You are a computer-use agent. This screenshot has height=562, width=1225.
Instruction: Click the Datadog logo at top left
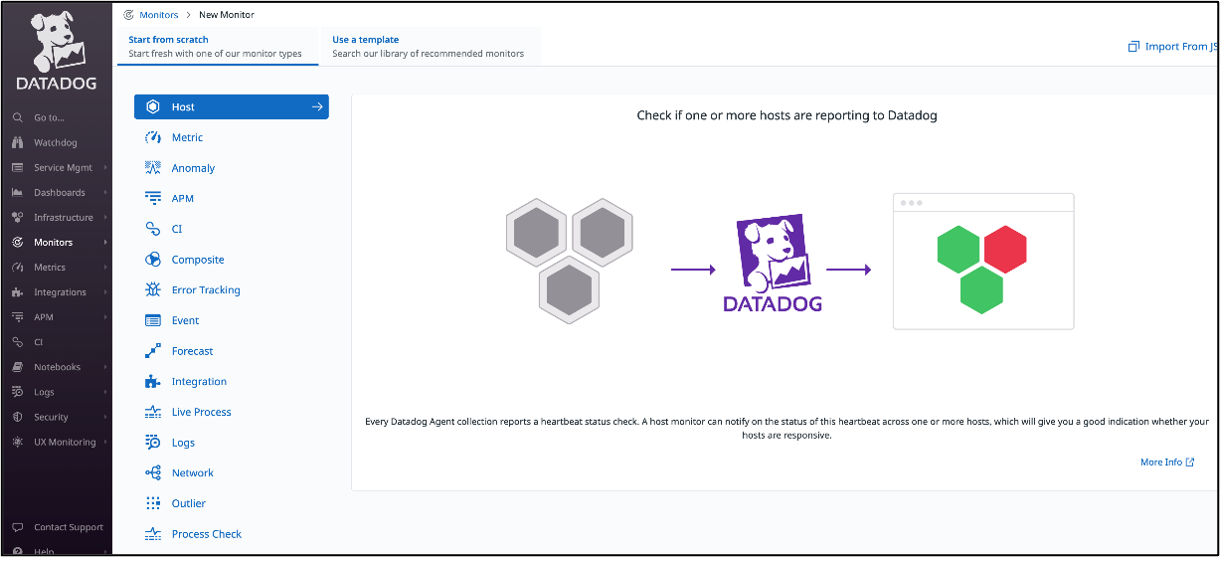pyautogui.click(x=56, y=52)
